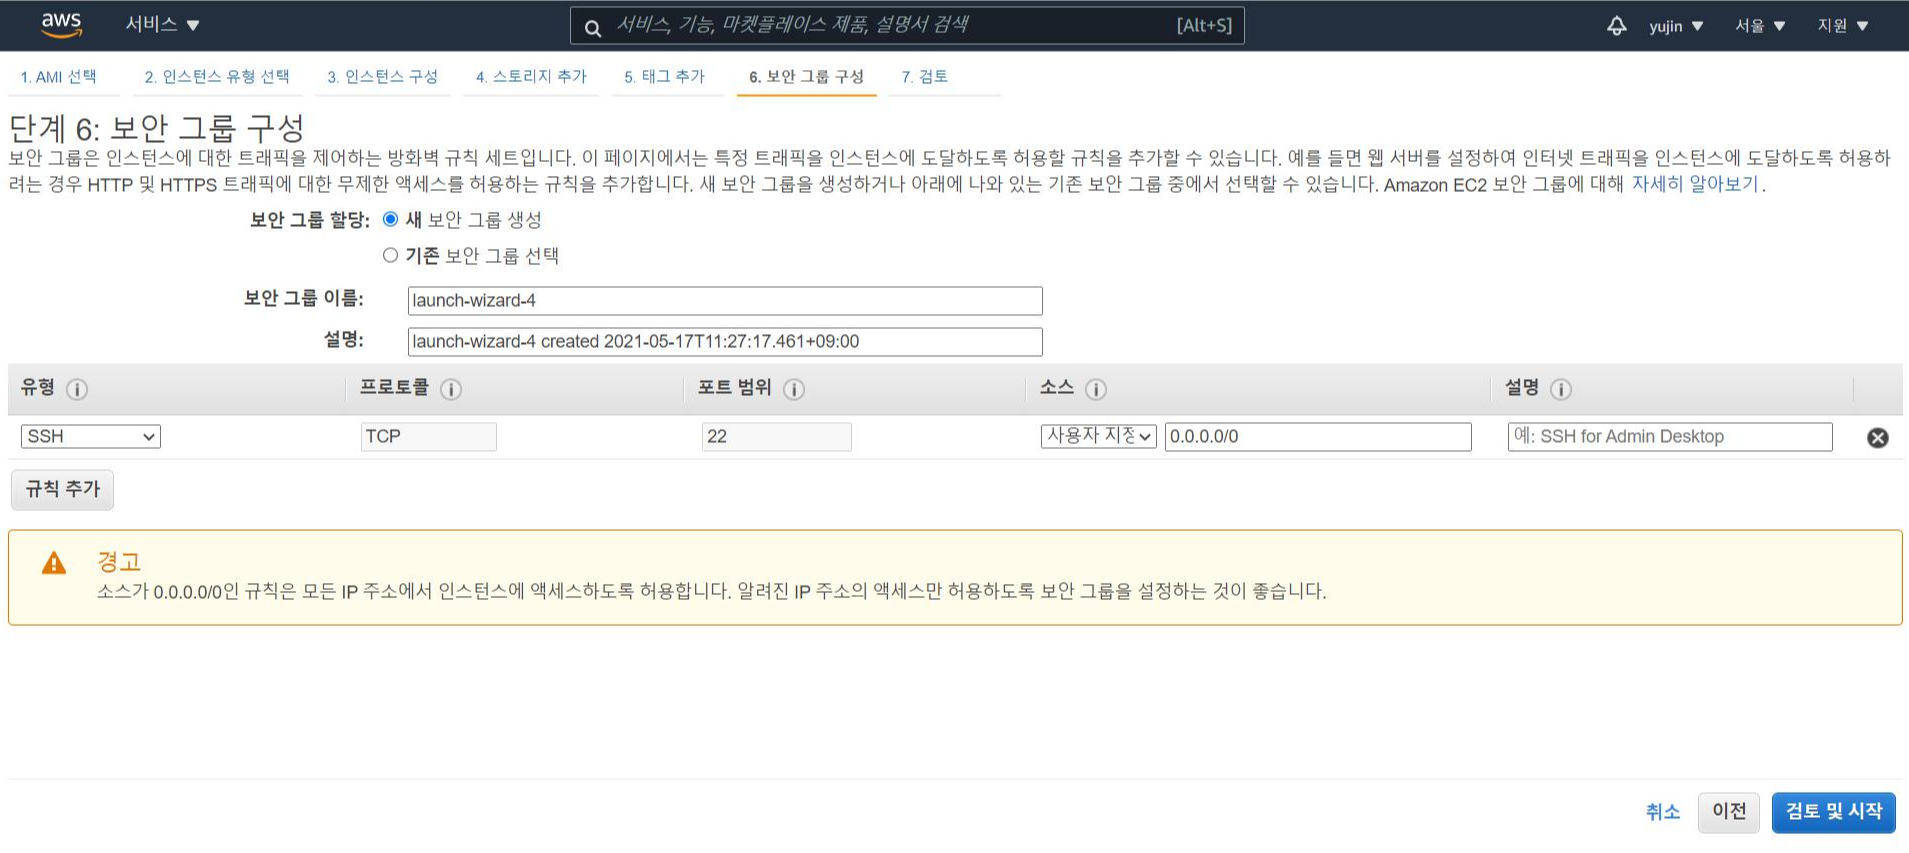This screenshot has width=1909, height=853.
Task: Click the warning triangle icon
Action: click(x=54, y=563)
